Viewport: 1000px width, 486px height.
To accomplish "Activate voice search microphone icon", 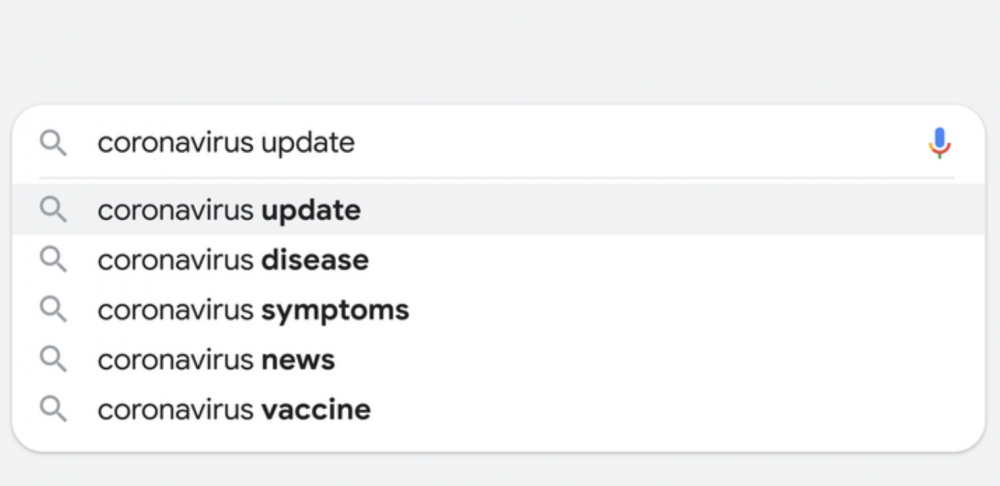I will [939, 142].
